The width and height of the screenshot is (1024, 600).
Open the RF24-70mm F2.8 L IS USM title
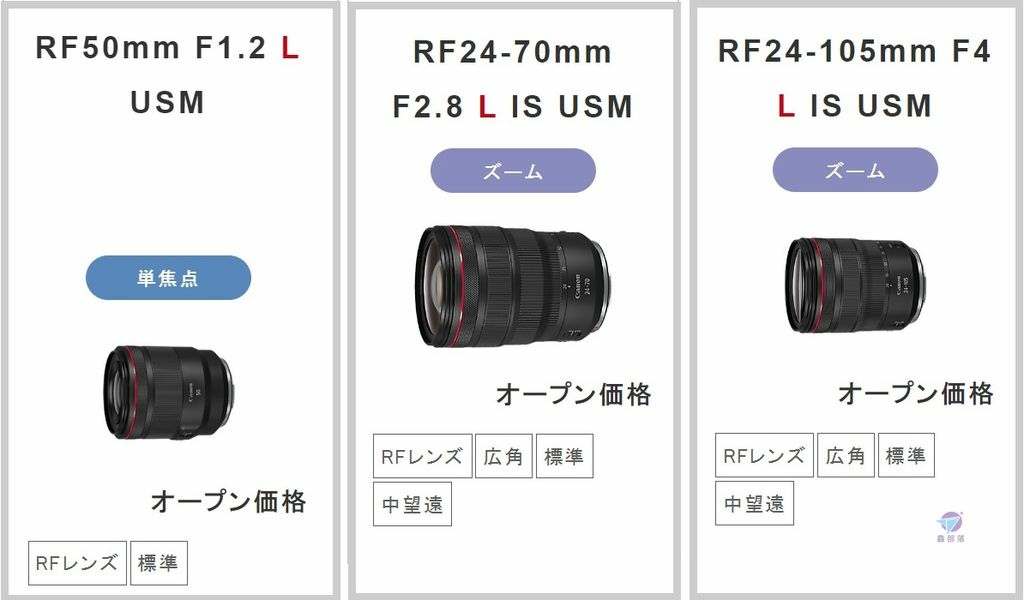[x=513, y=79]
